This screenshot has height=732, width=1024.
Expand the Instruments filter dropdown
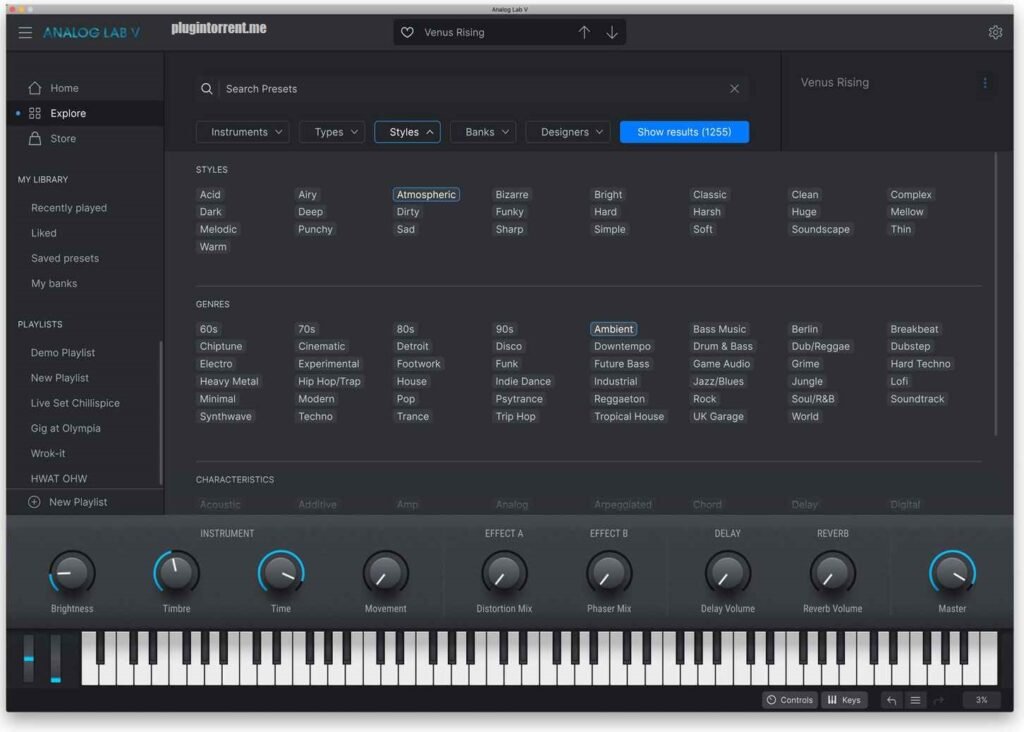(243, 132)
